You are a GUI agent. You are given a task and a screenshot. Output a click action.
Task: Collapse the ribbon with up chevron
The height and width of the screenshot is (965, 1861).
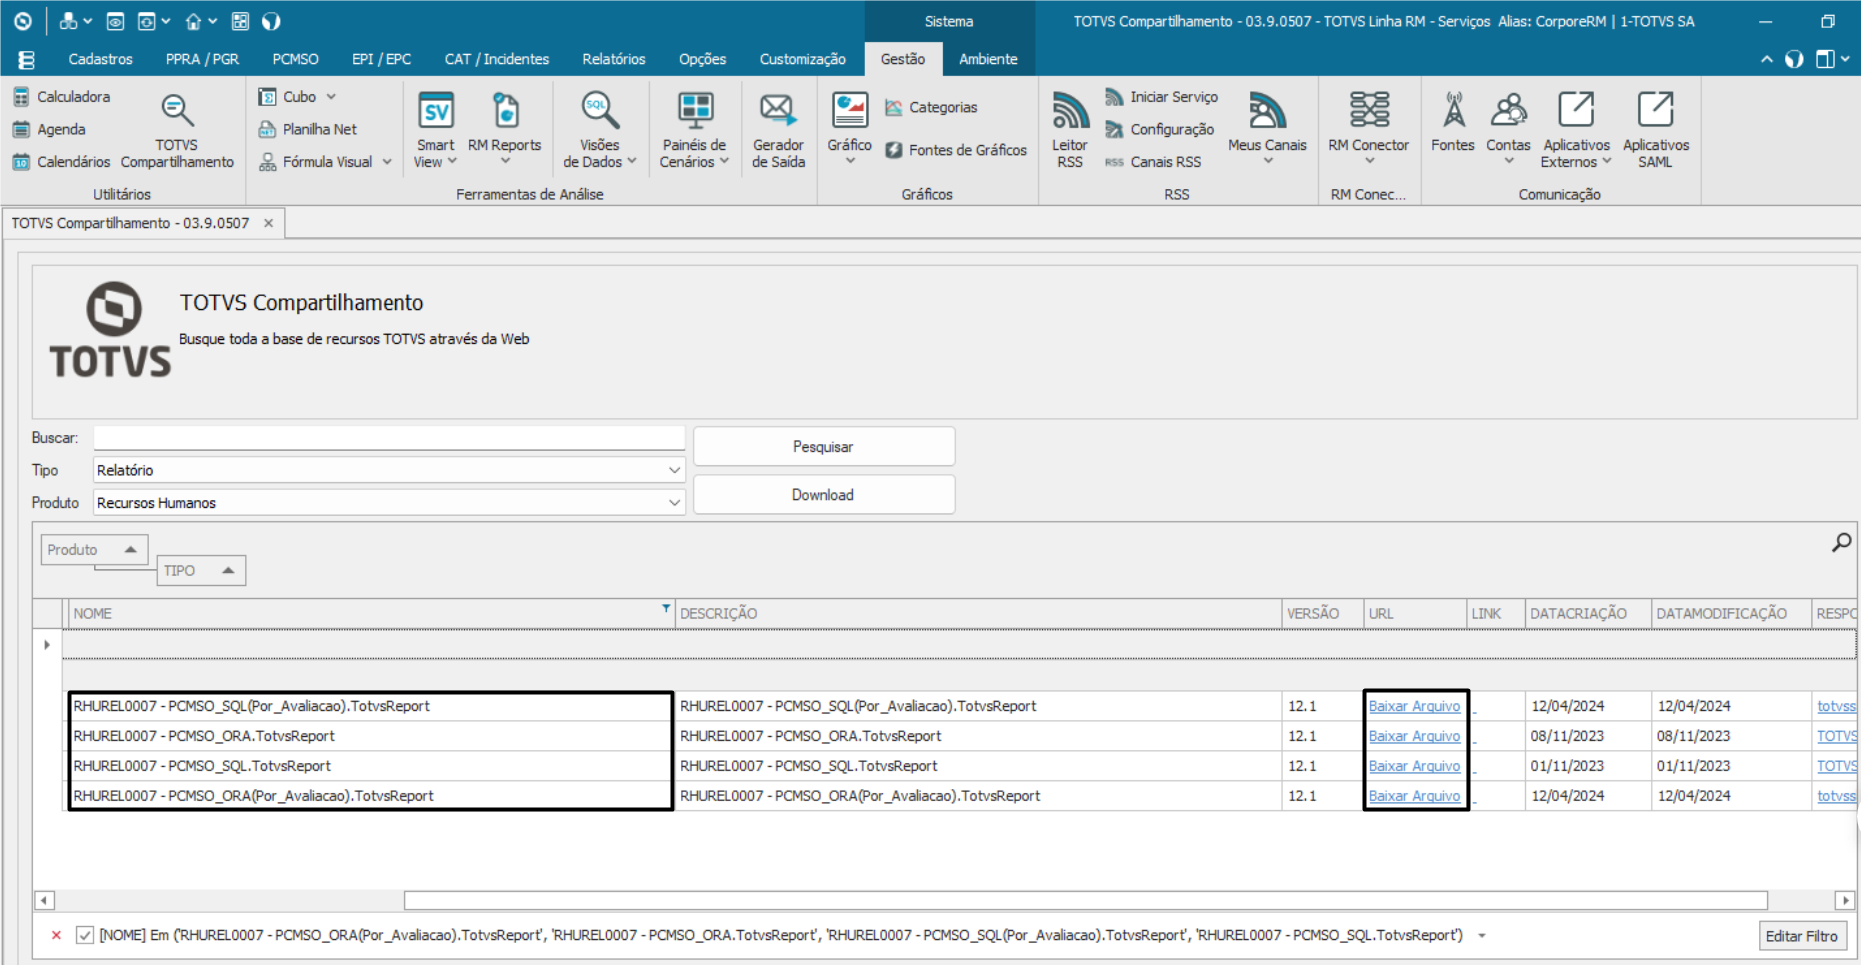1767,60
